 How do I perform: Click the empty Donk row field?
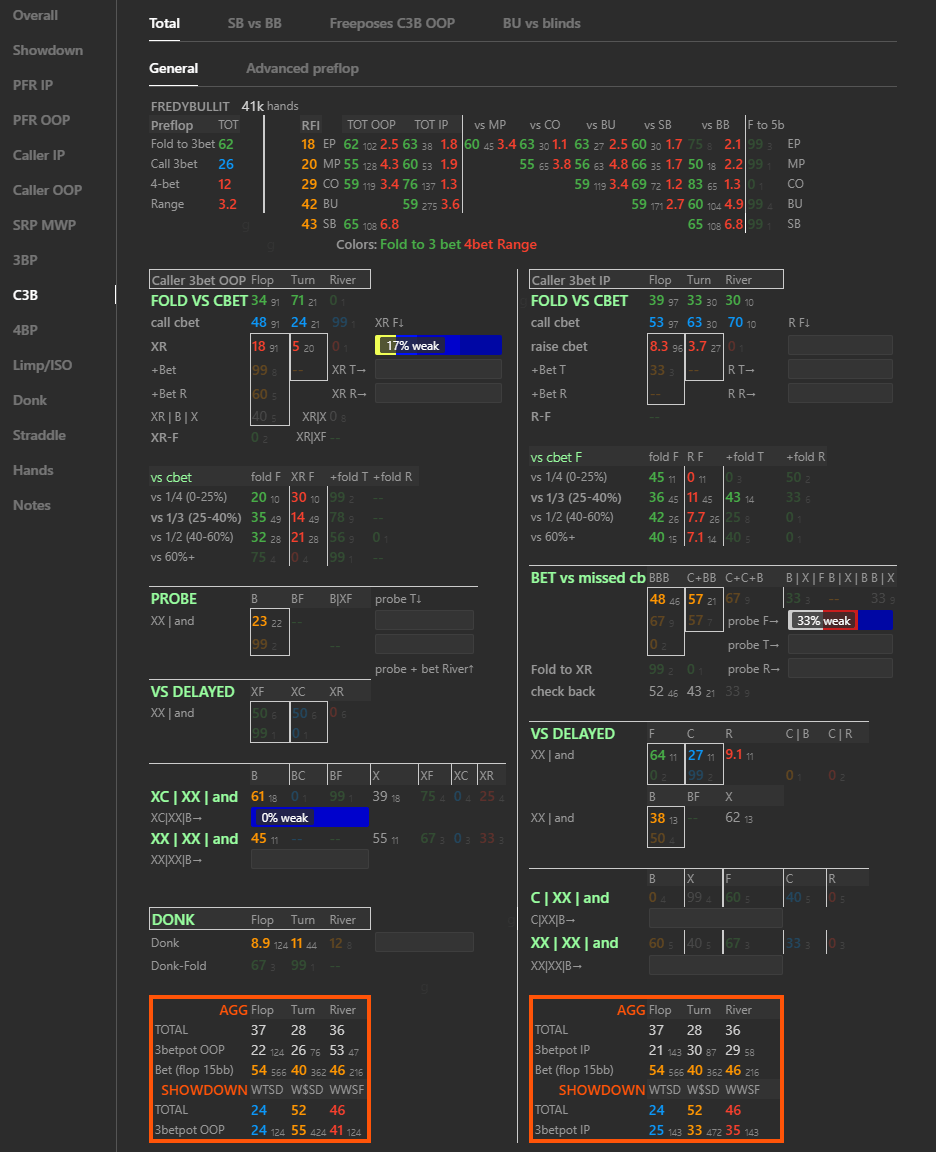pyautogui.click(x=424, y=942)
